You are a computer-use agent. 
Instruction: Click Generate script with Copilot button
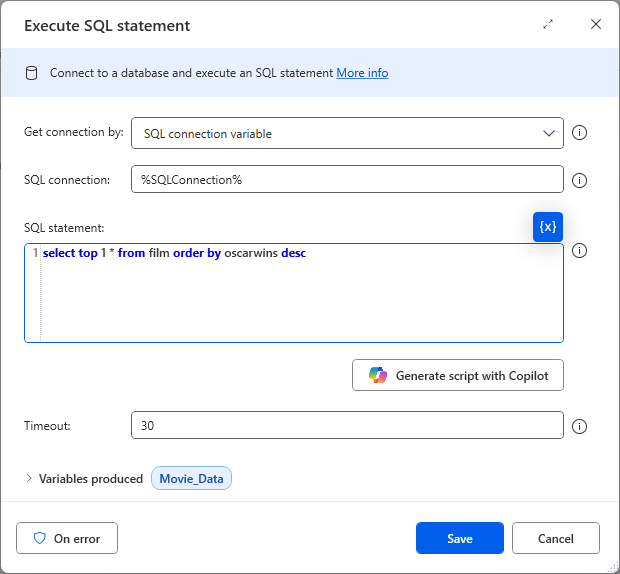[x=458, y=375]
